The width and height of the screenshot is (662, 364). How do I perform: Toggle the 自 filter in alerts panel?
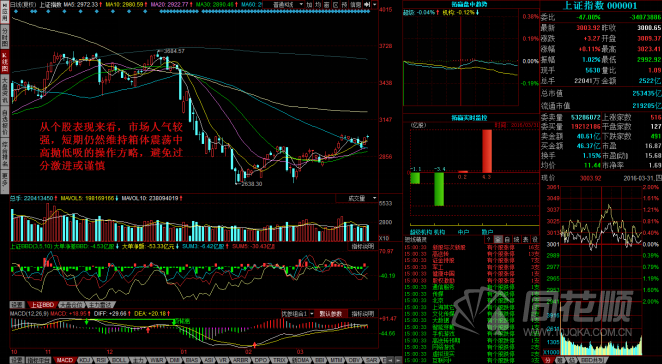coord(507,239)
